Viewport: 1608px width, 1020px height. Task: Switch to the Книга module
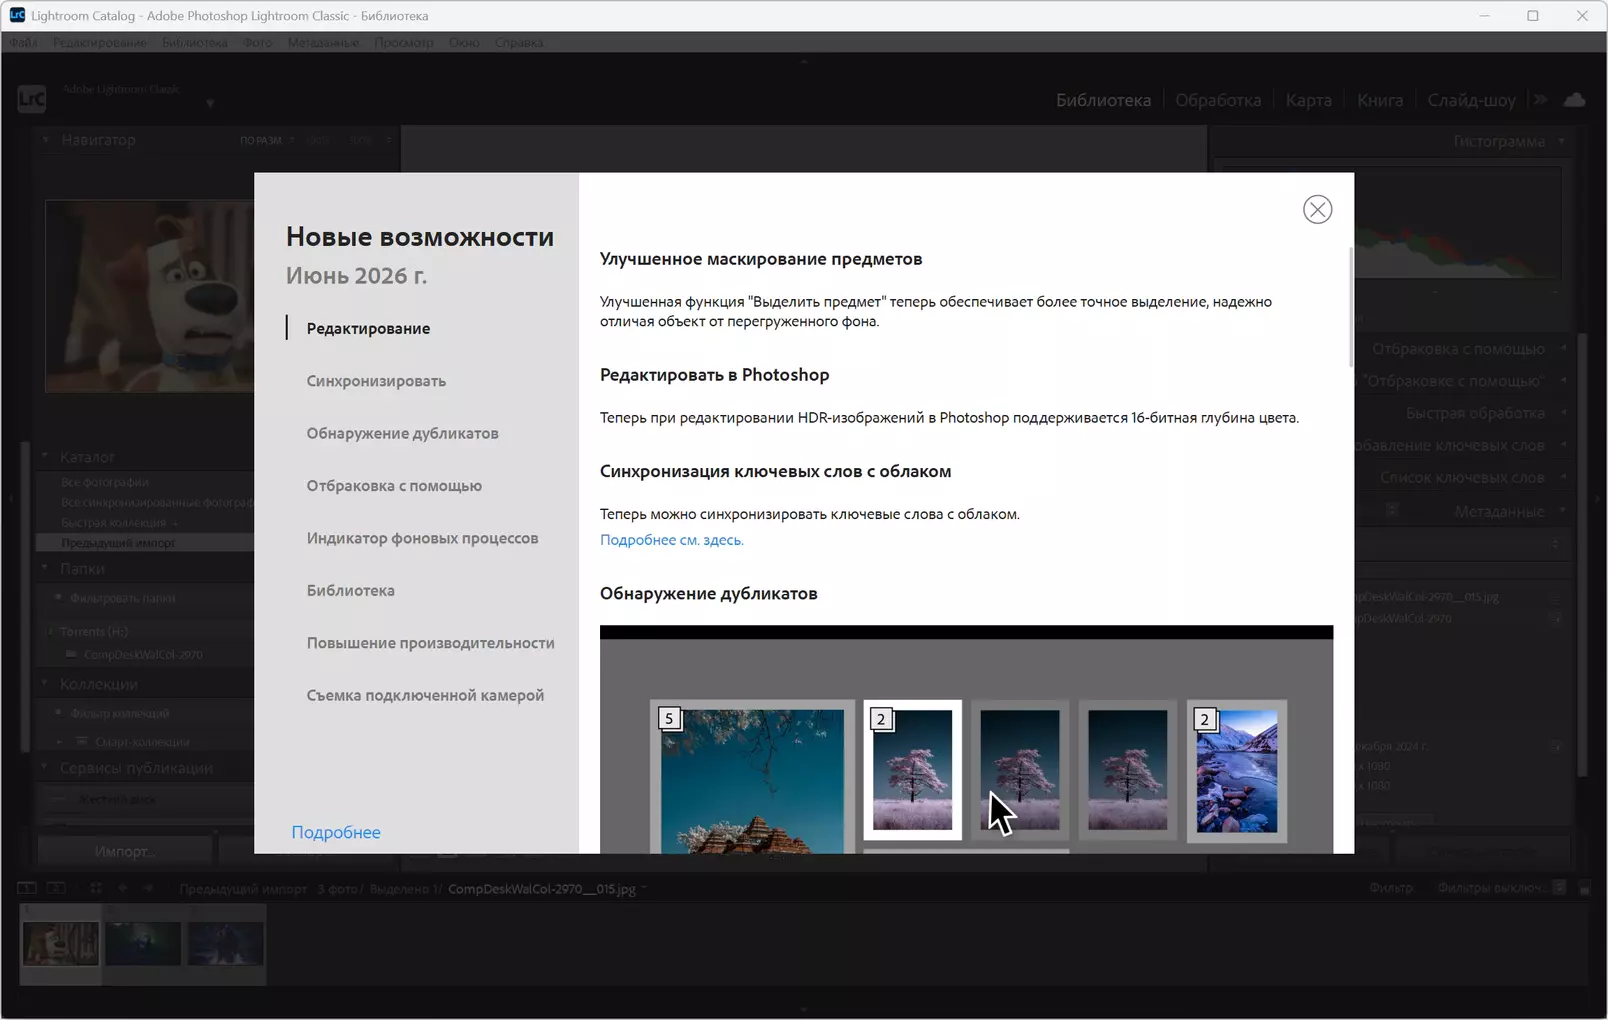tap(1380, 100)
